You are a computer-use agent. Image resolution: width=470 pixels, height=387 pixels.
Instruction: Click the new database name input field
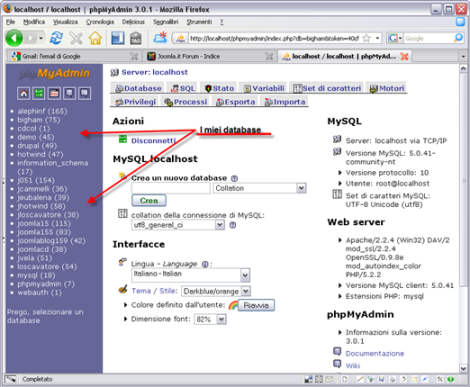tap(171, 188)
